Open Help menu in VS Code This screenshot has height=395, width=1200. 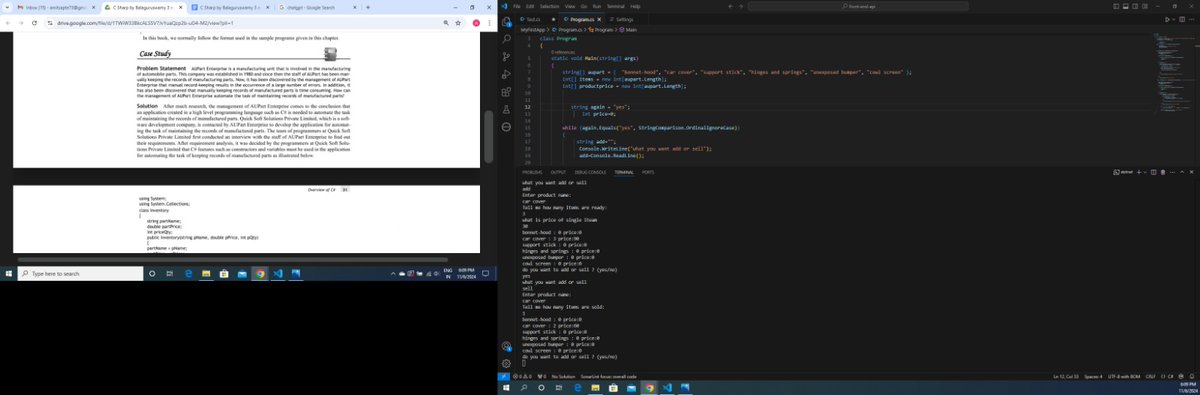tap(635, 6)
